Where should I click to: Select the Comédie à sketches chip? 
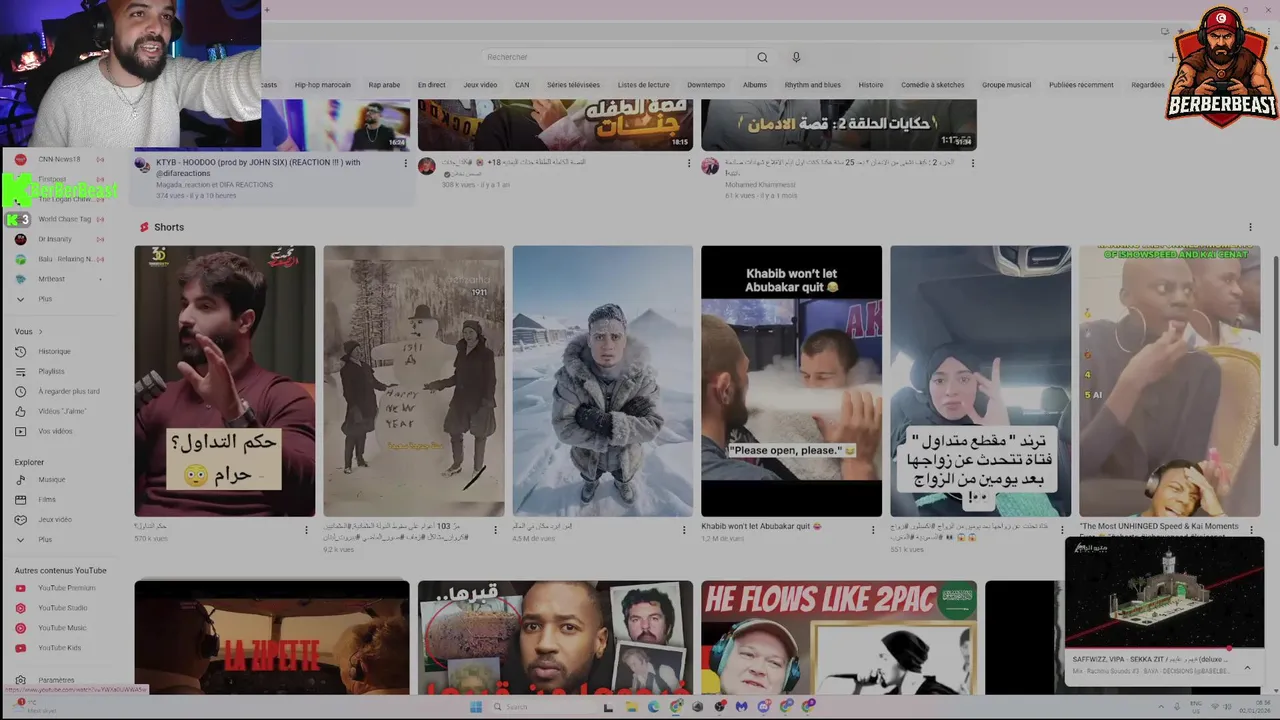point(933,85)
